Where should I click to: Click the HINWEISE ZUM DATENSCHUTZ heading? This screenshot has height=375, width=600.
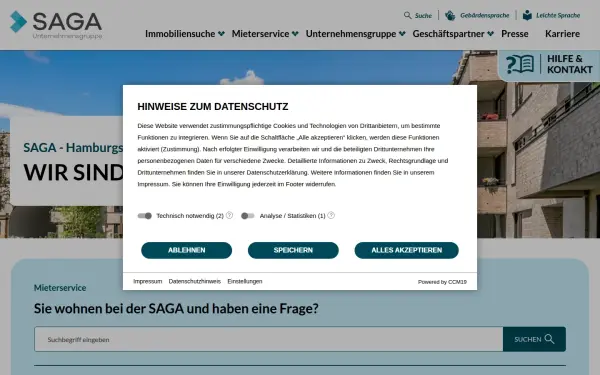(213, 106)
